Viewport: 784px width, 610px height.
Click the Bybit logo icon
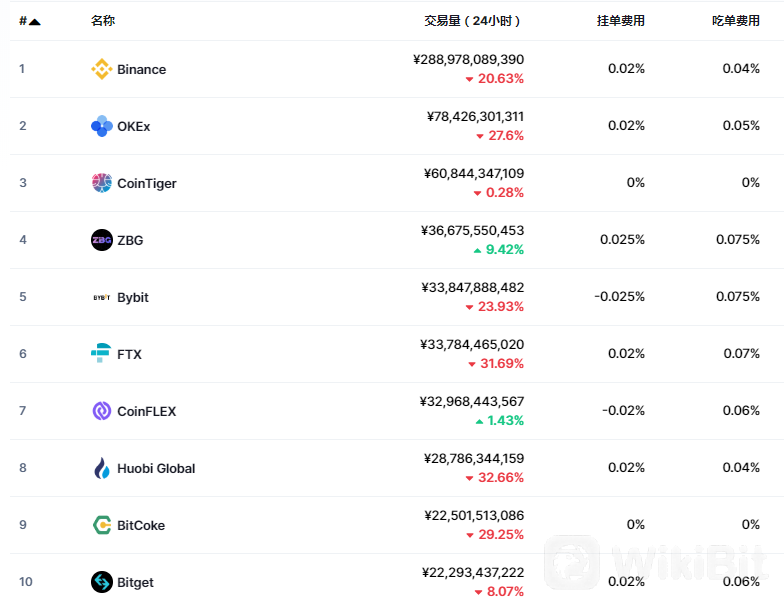click(102, 298)
